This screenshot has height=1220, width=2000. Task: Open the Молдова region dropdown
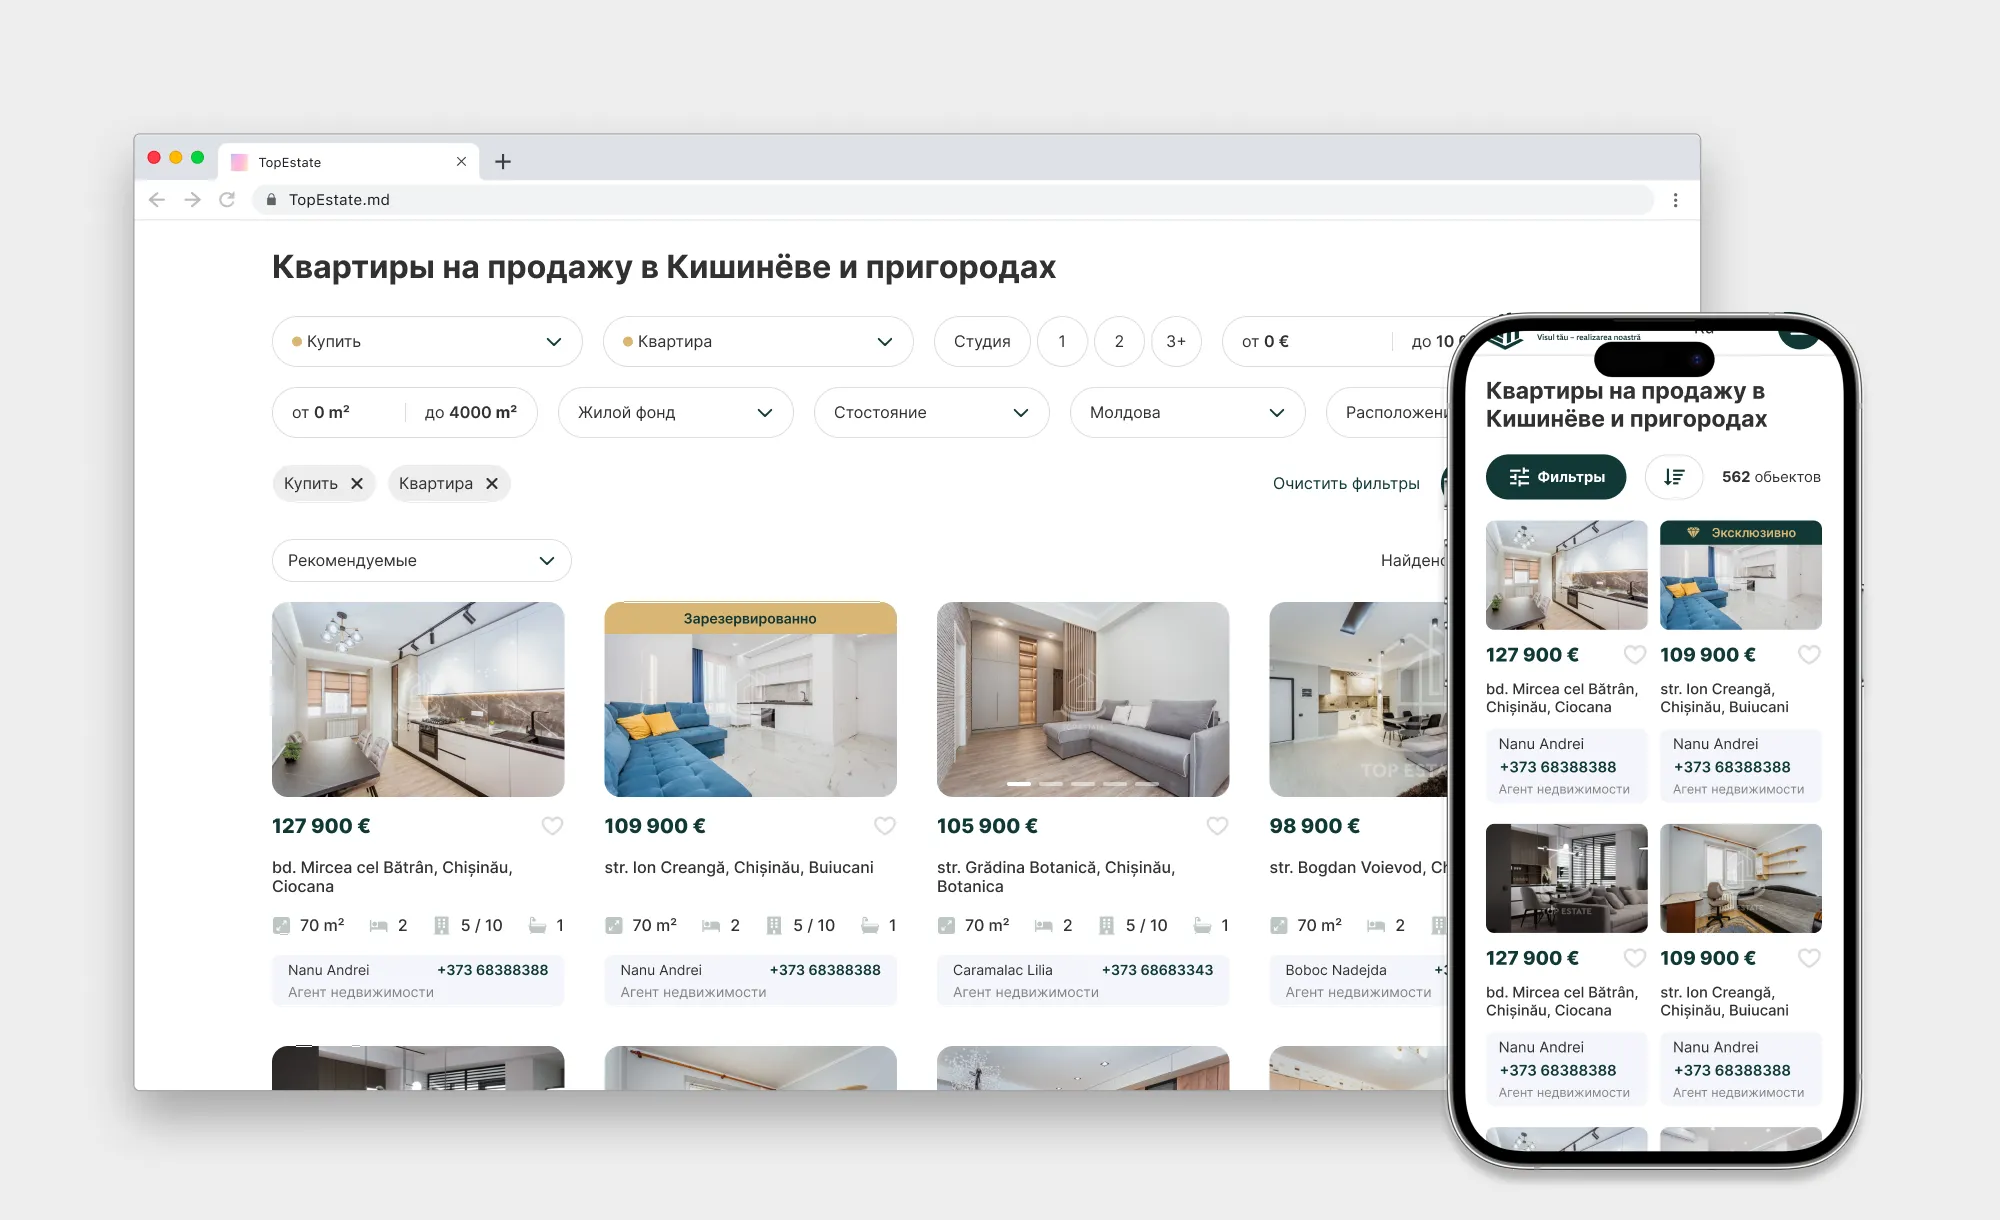tap(1187, 413)
